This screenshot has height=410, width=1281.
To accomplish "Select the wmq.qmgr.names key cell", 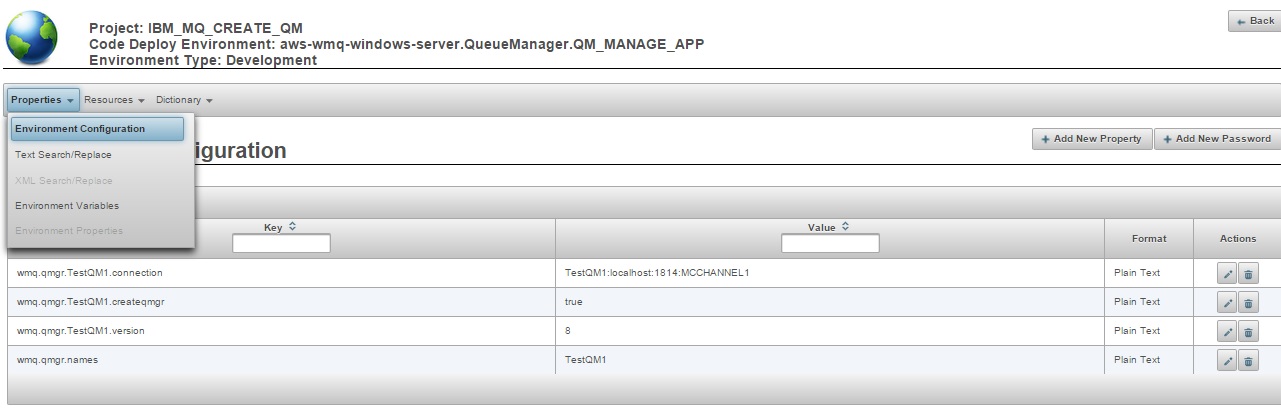I will 281,360.
